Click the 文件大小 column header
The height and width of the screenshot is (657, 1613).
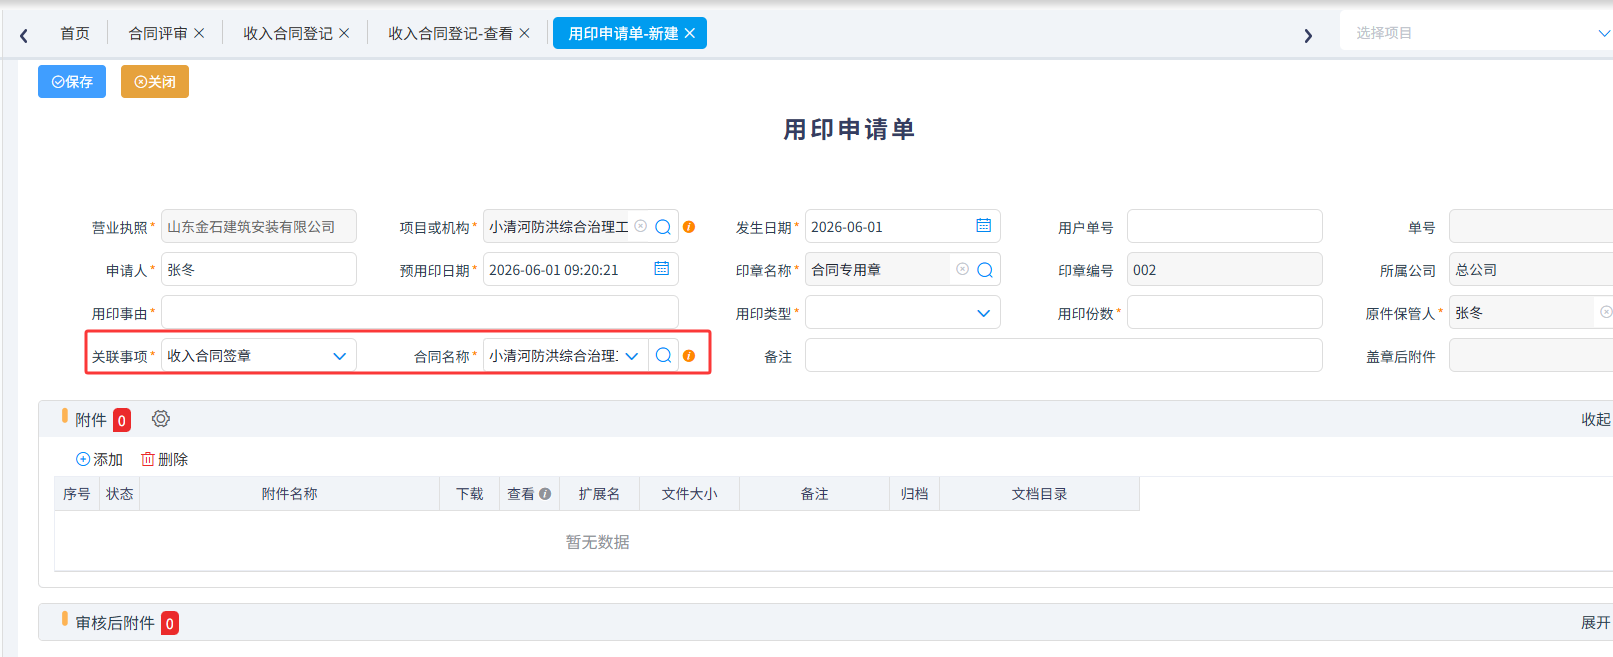tap(690, 494)
